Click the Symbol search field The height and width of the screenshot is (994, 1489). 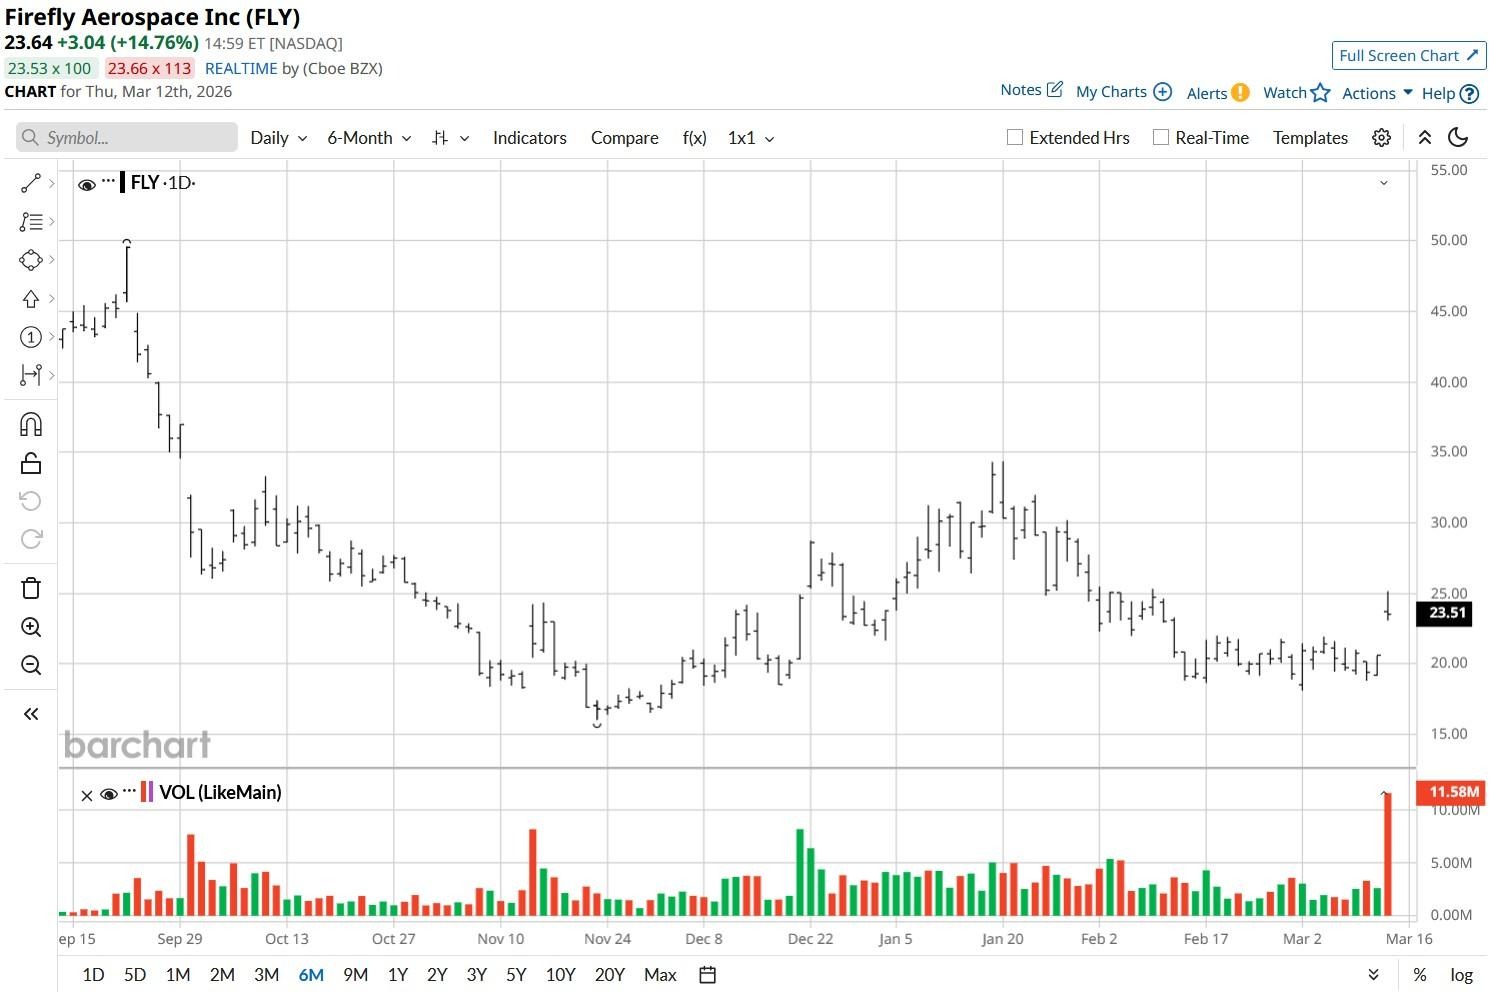click(x=127, y=138)
